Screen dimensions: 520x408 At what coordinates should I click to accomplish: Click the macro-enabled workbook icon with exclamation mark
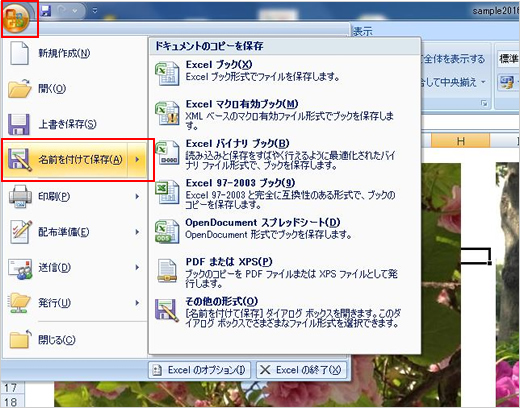point(167,113)
